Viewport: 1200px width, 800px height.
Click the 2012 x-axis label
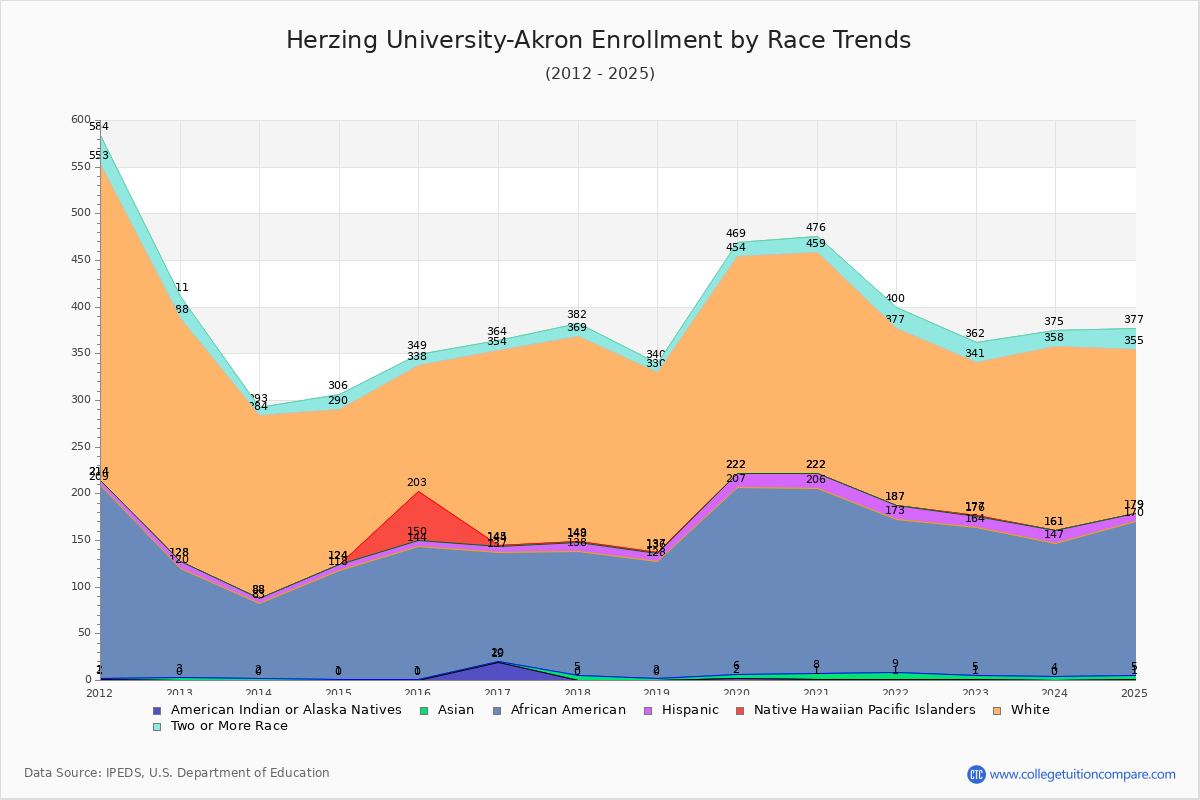99,693
